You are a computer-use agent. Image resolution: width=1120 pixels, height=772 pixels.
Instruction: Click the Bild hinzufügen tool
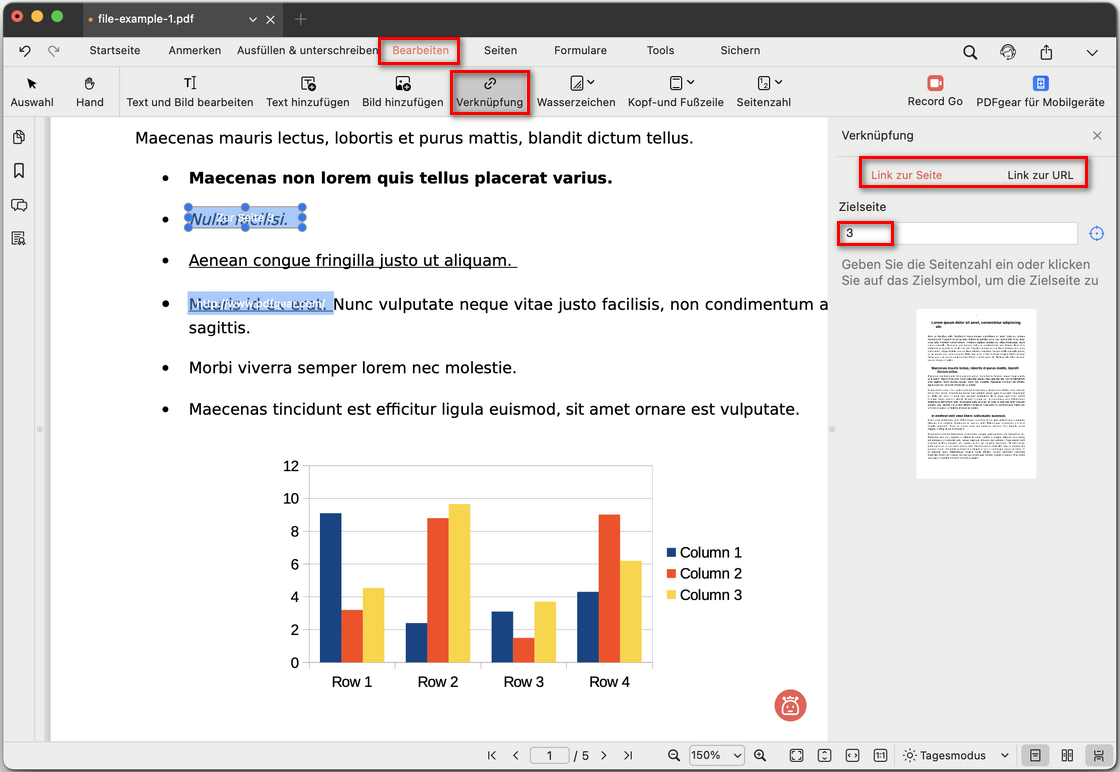pos(402,92)
